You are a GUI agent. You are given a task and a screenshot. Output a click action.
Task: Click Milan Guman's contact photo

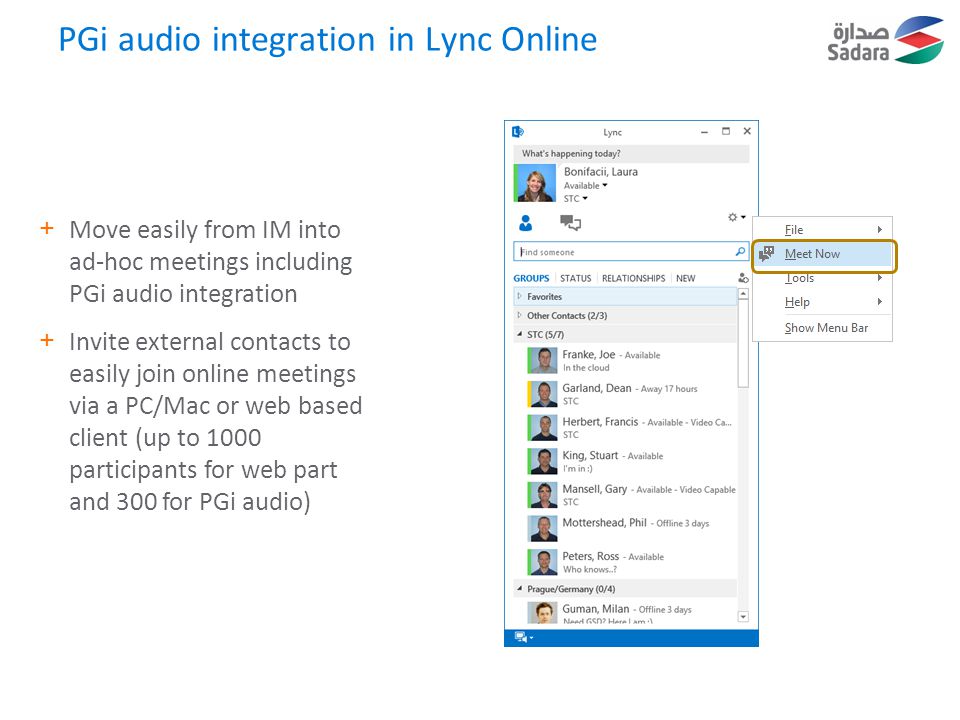click(542, 613)
